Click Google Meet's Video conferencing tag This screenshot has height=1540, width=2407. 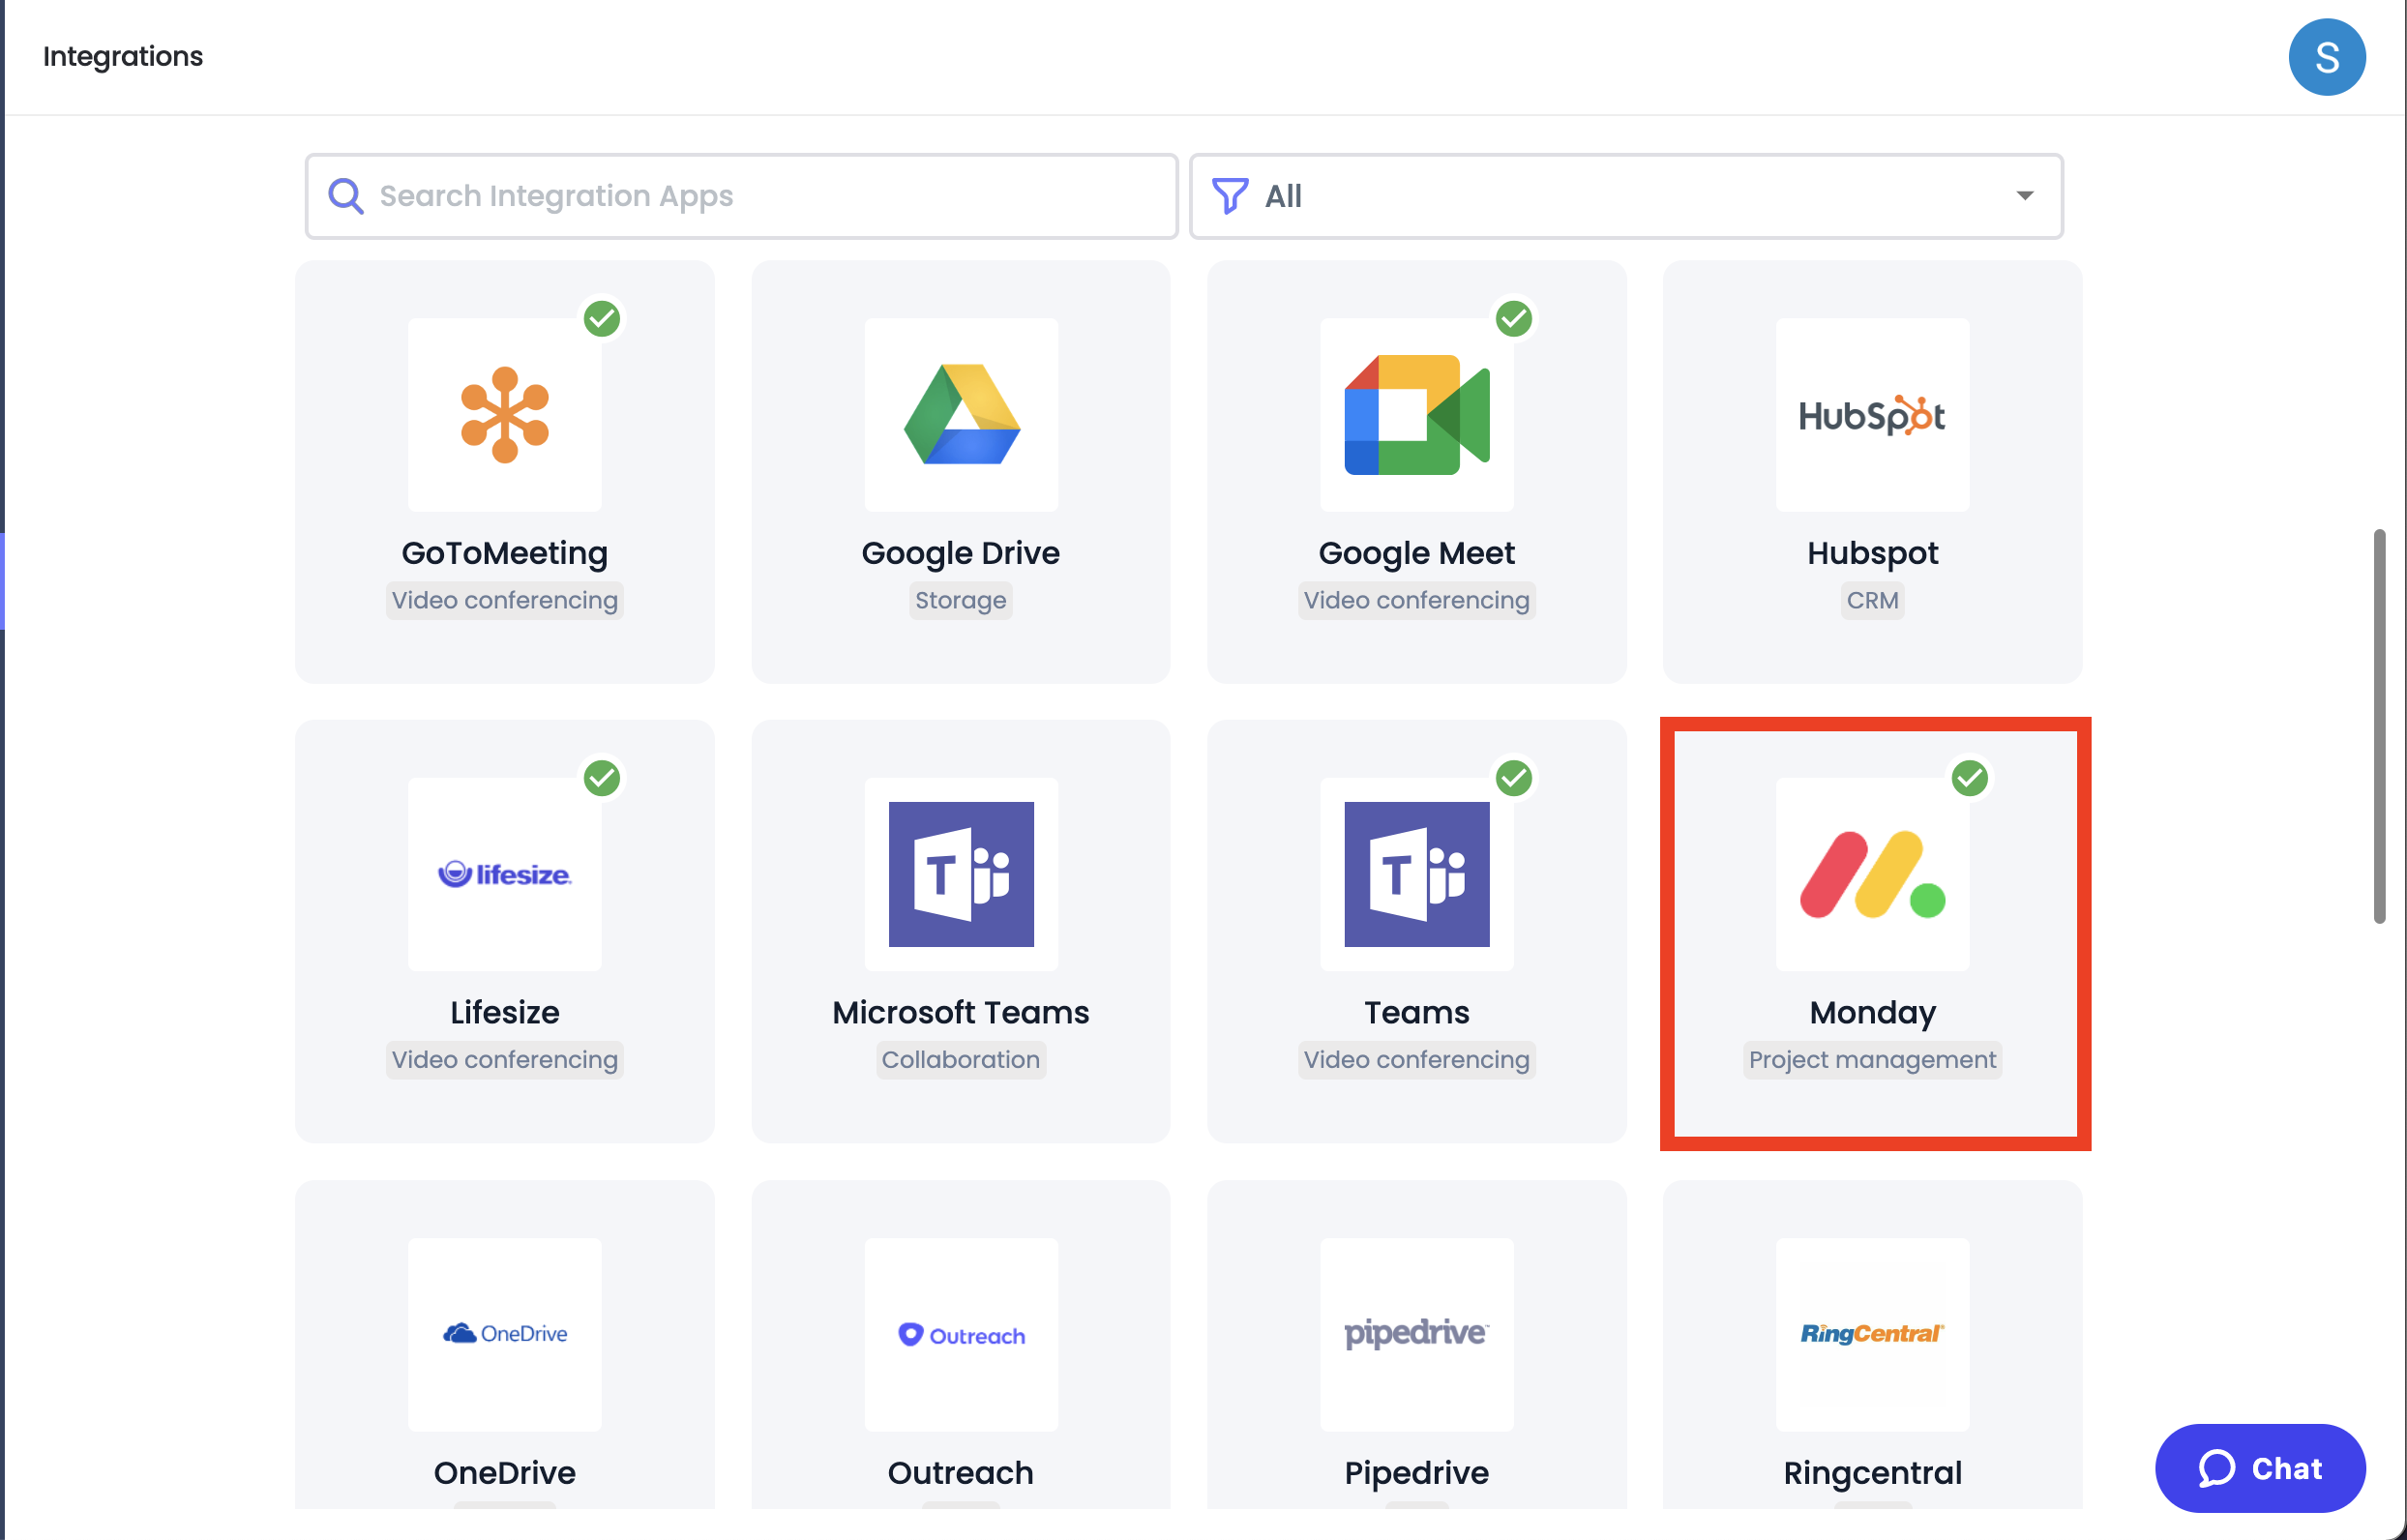(1417, 600)
